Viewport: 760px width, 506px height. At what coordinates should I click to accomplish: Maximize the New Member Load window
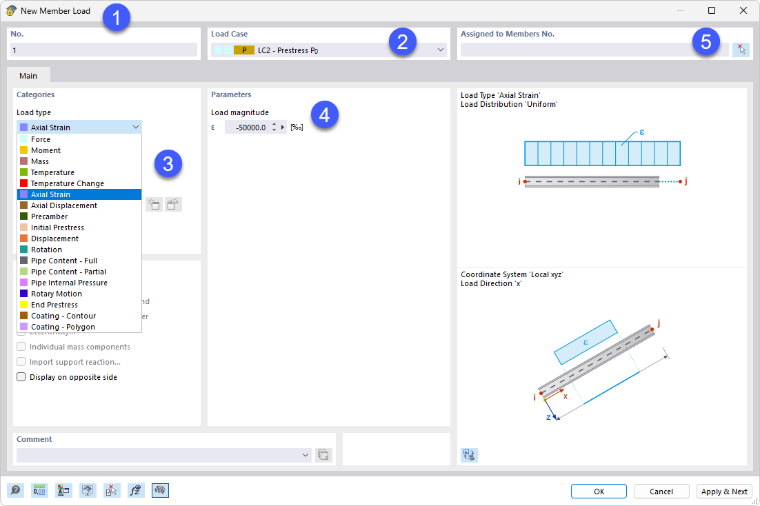pos(712,10)
